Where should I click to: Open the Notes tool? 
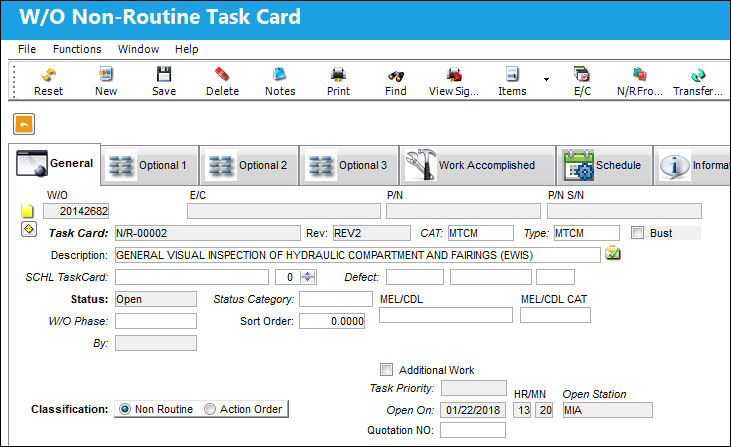[x=280, y=81]
